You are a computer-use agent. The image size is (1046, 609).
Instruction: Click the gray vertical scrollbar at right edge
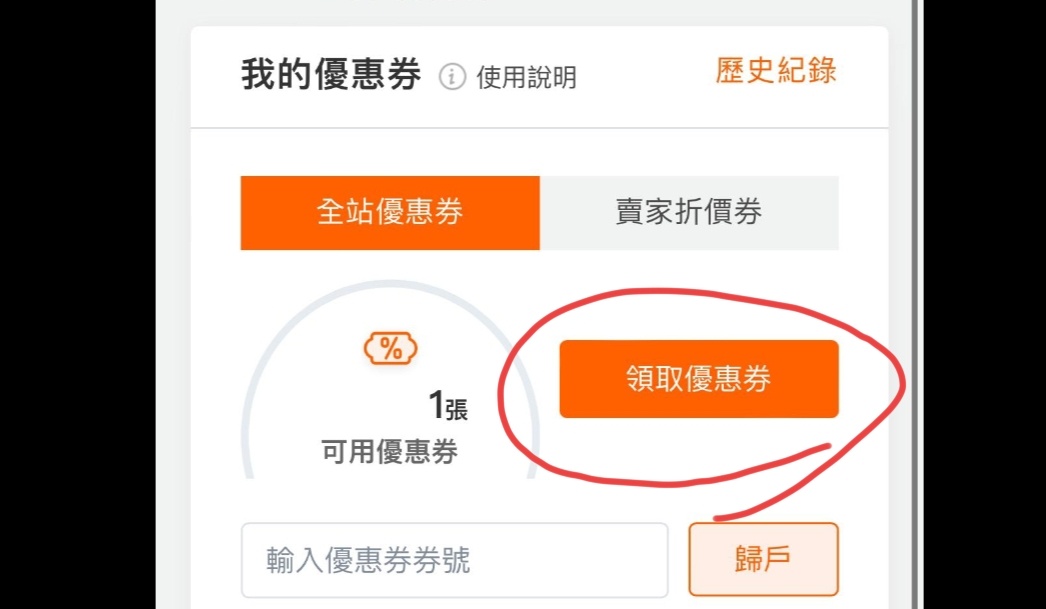(x=917, y=304)
